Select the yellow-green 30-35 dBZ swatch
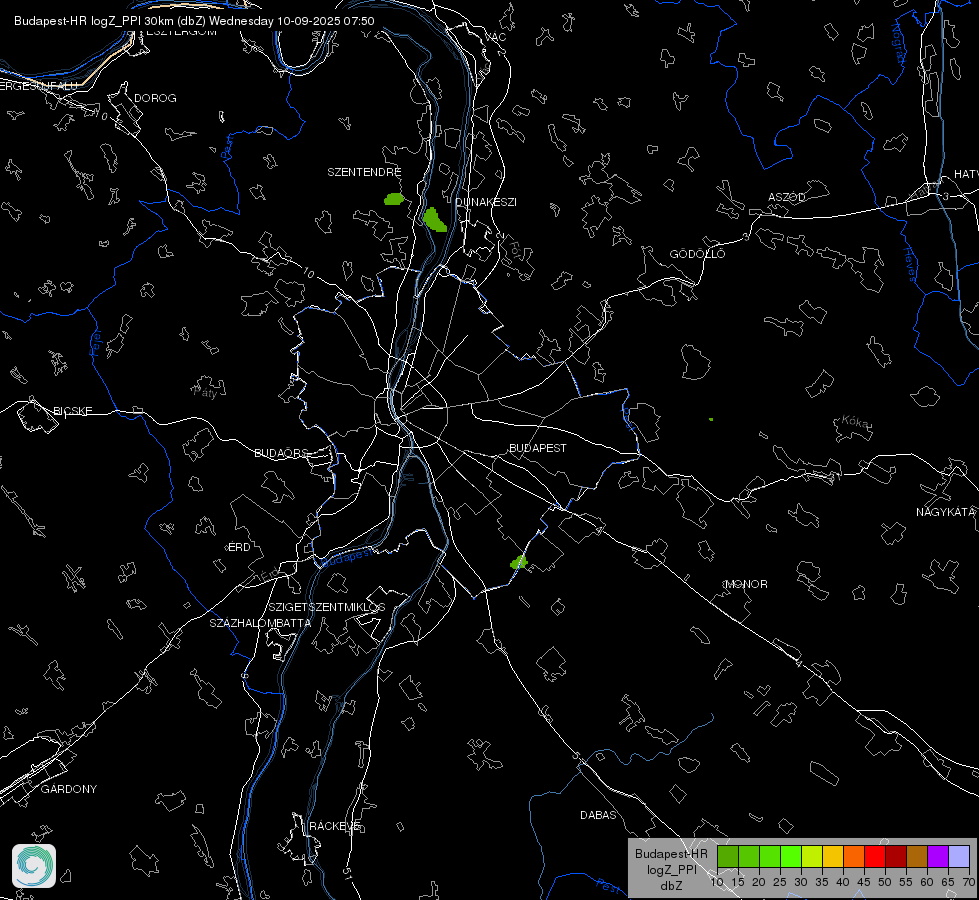This screenshot has width=979, height=900. 812,856
